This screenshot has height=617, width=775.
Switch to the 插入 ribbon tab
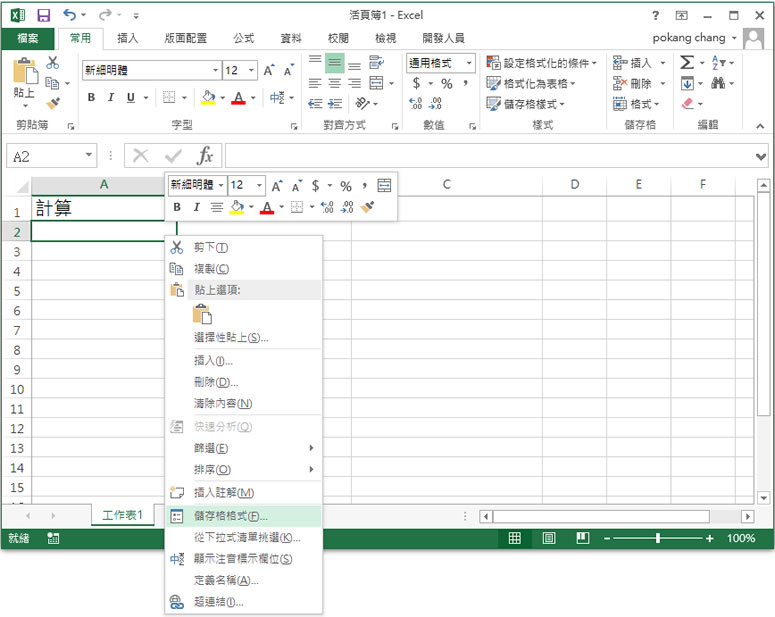coord(128,38)
